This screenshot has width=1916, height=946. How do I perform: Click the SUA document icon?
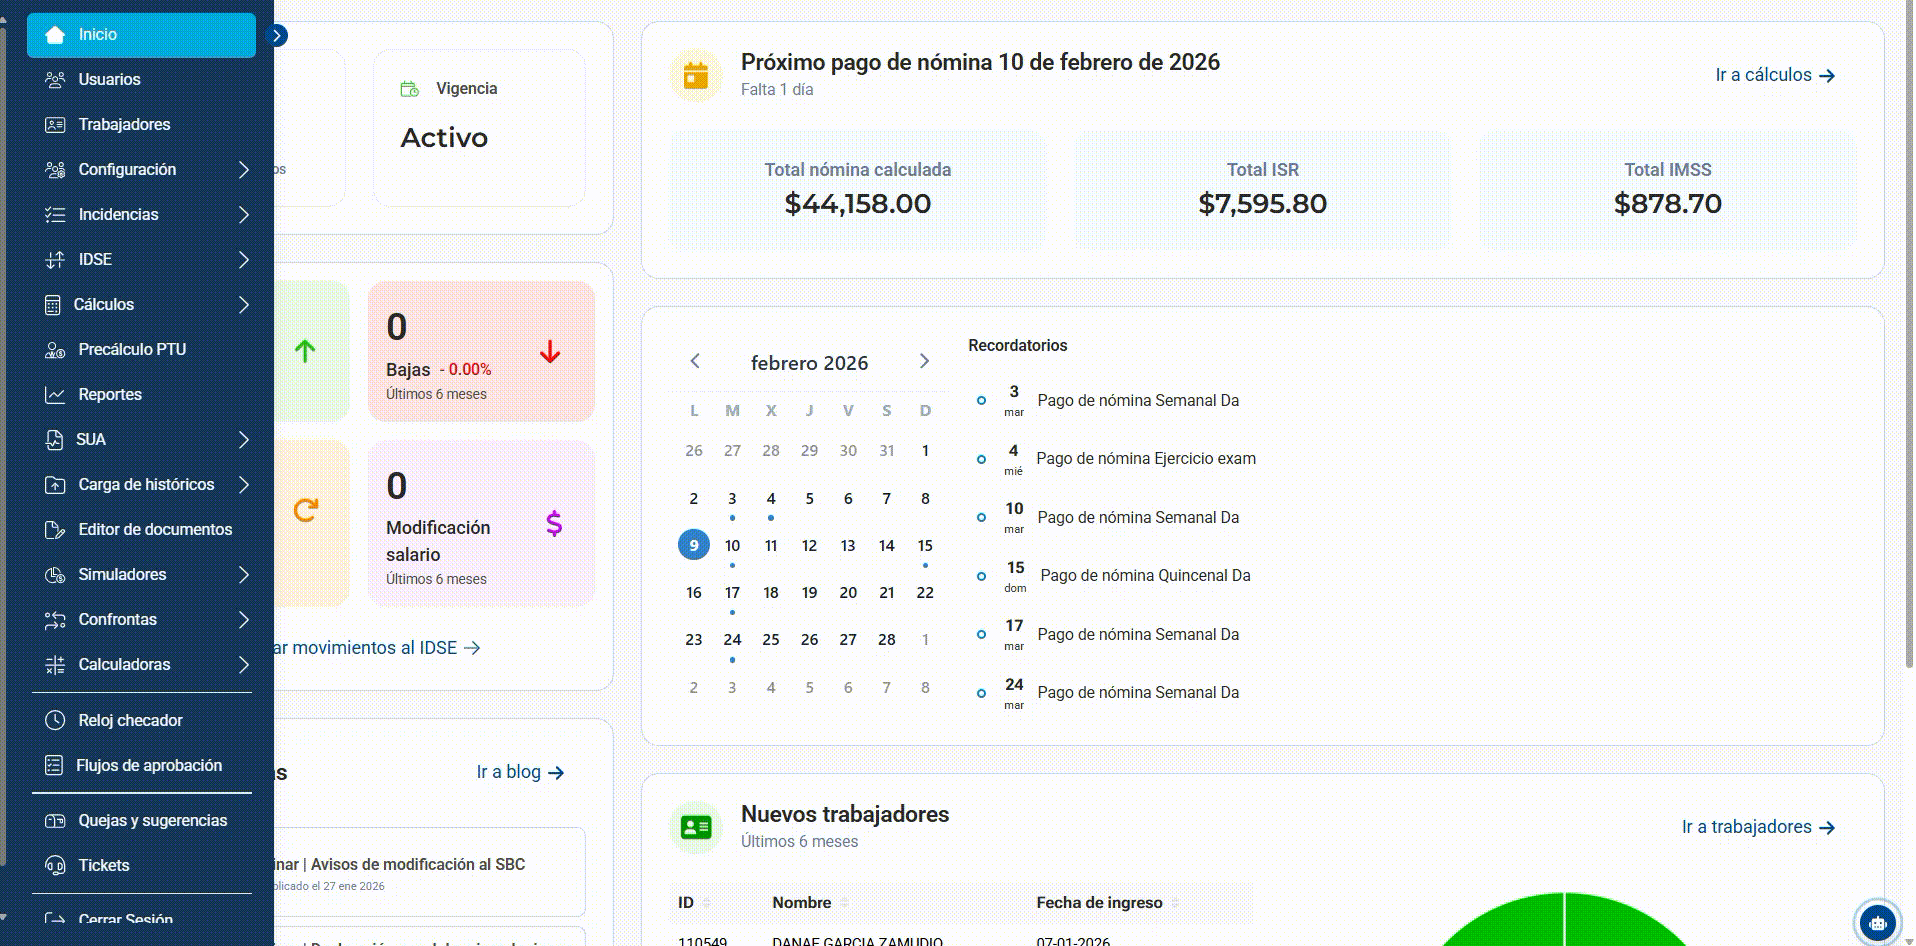pos(54,440)
